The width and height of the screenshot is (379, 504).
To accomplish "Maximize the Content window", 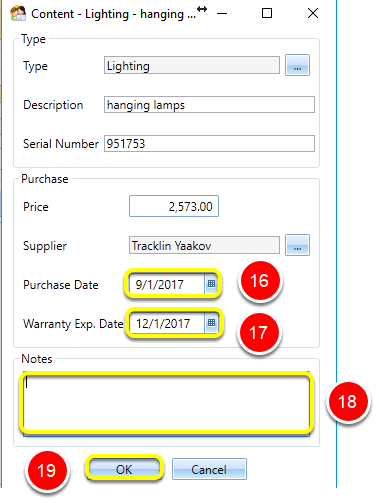I will 267,13.
